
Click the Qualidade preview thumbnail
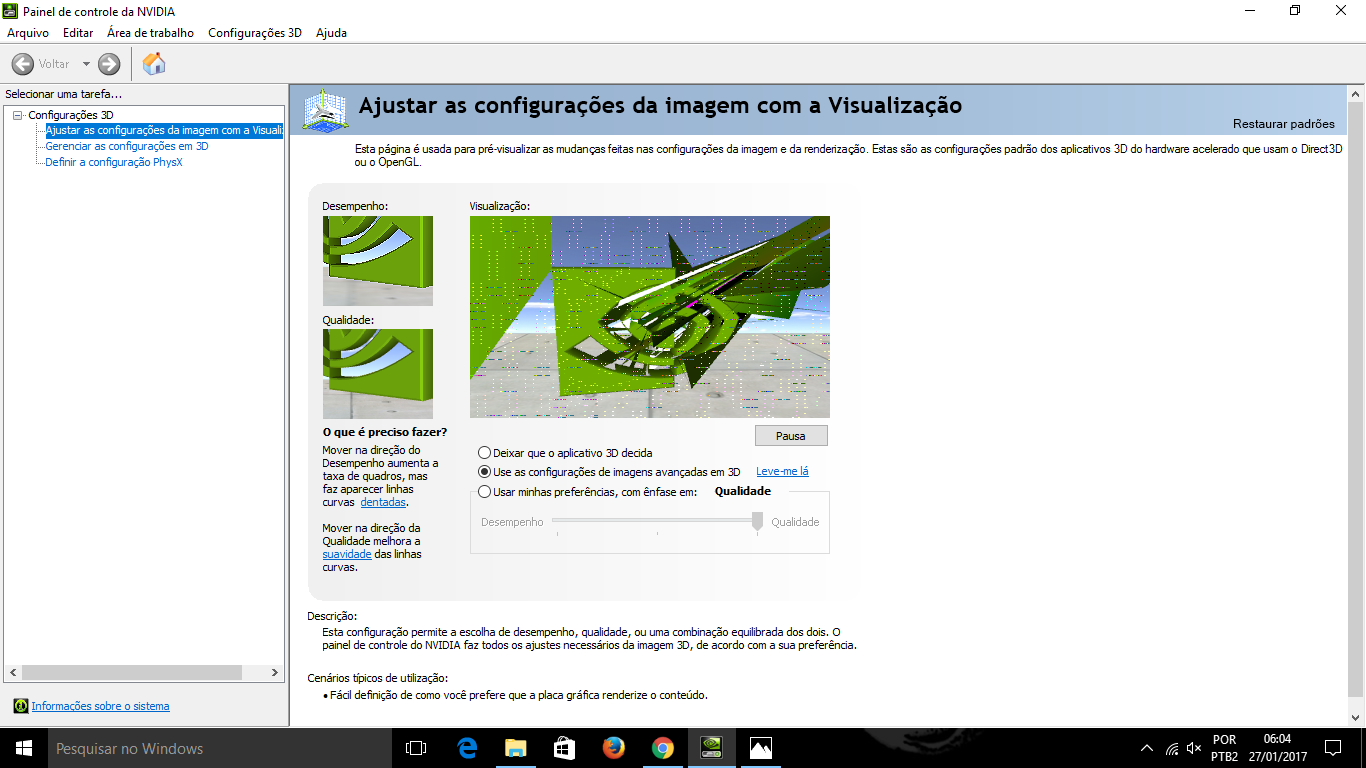click(378, 374)
